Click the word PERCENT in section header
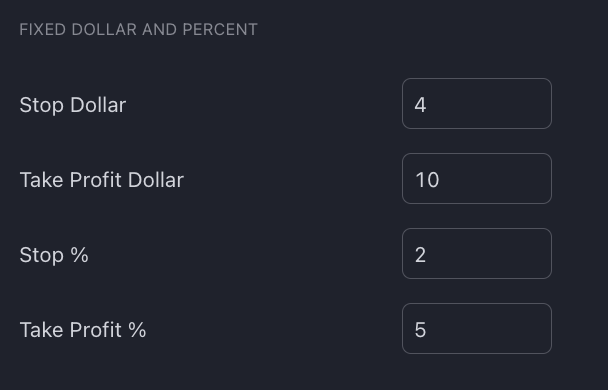This screenshot has height=390, width=608. click(x=220, y=29)
